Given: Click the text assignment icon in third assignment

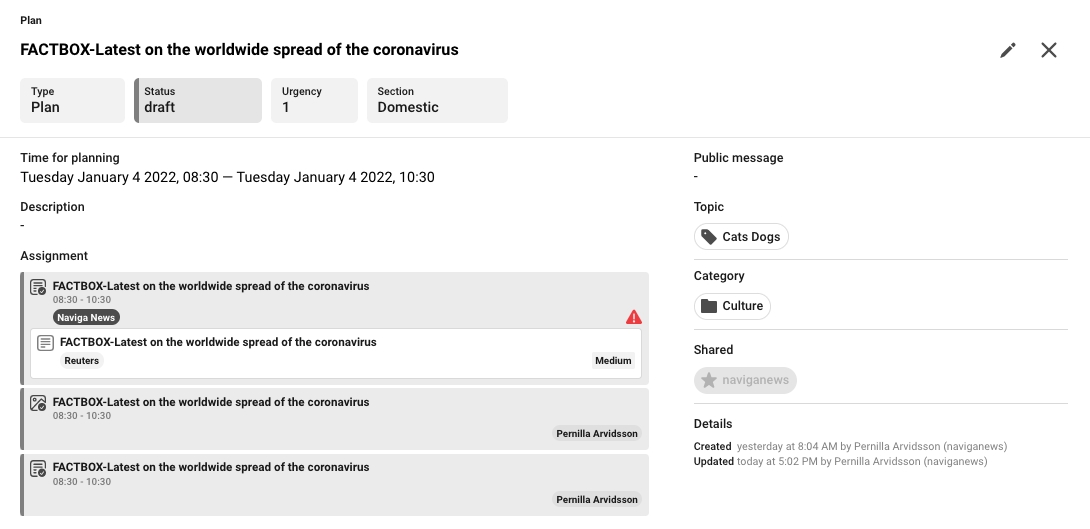Looking at the screenshot, I should (38, 468).
